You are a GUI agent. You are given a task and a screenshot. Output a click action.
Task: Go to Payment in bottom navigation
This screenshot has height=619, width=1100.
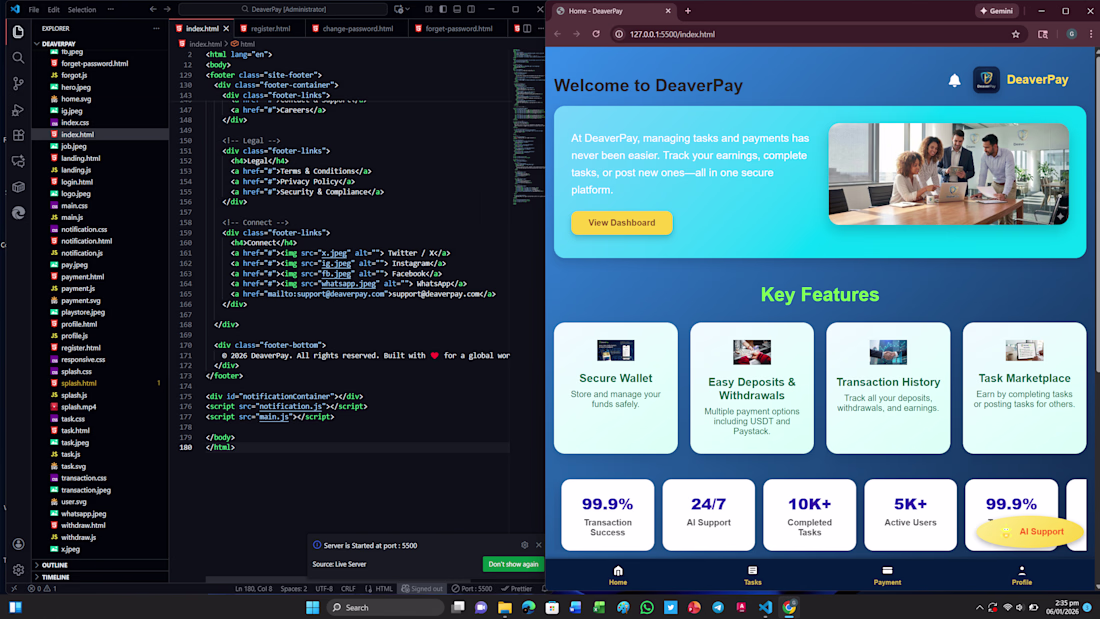click(887, 575)
